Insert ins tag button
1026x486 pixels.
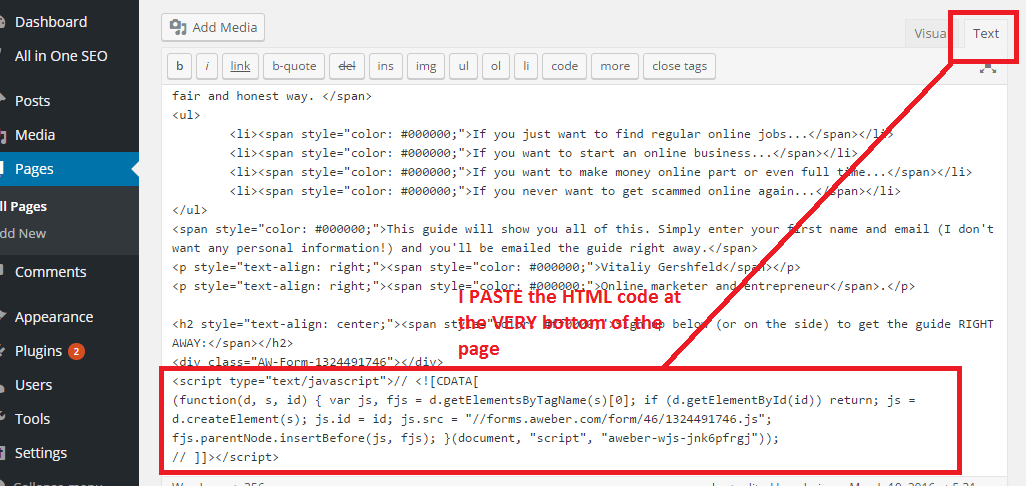coord(385,66)
